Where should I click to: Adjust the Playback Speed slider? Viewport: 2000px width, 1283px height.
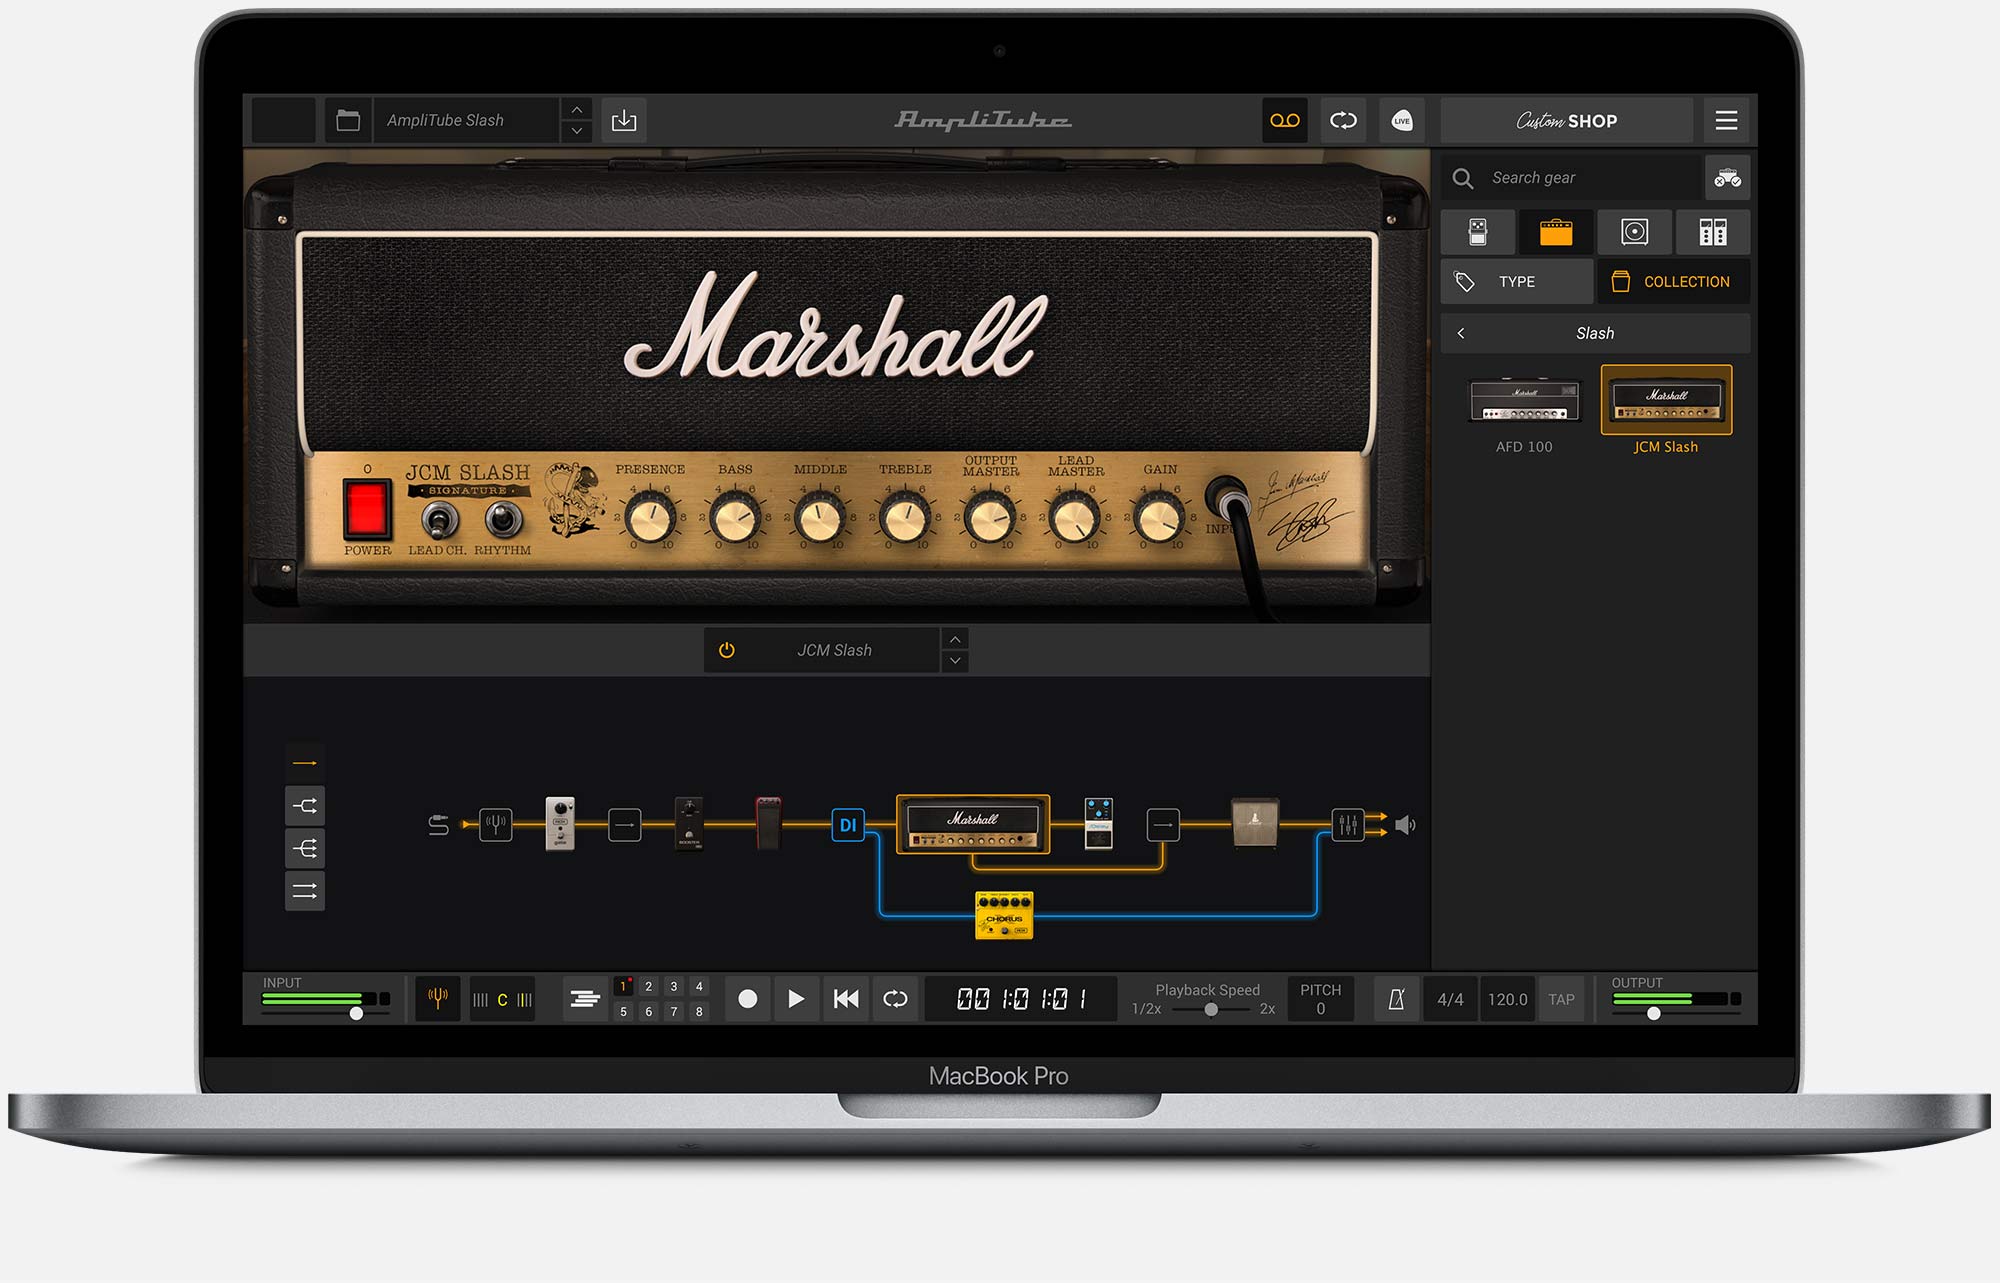[1211, 1009]
